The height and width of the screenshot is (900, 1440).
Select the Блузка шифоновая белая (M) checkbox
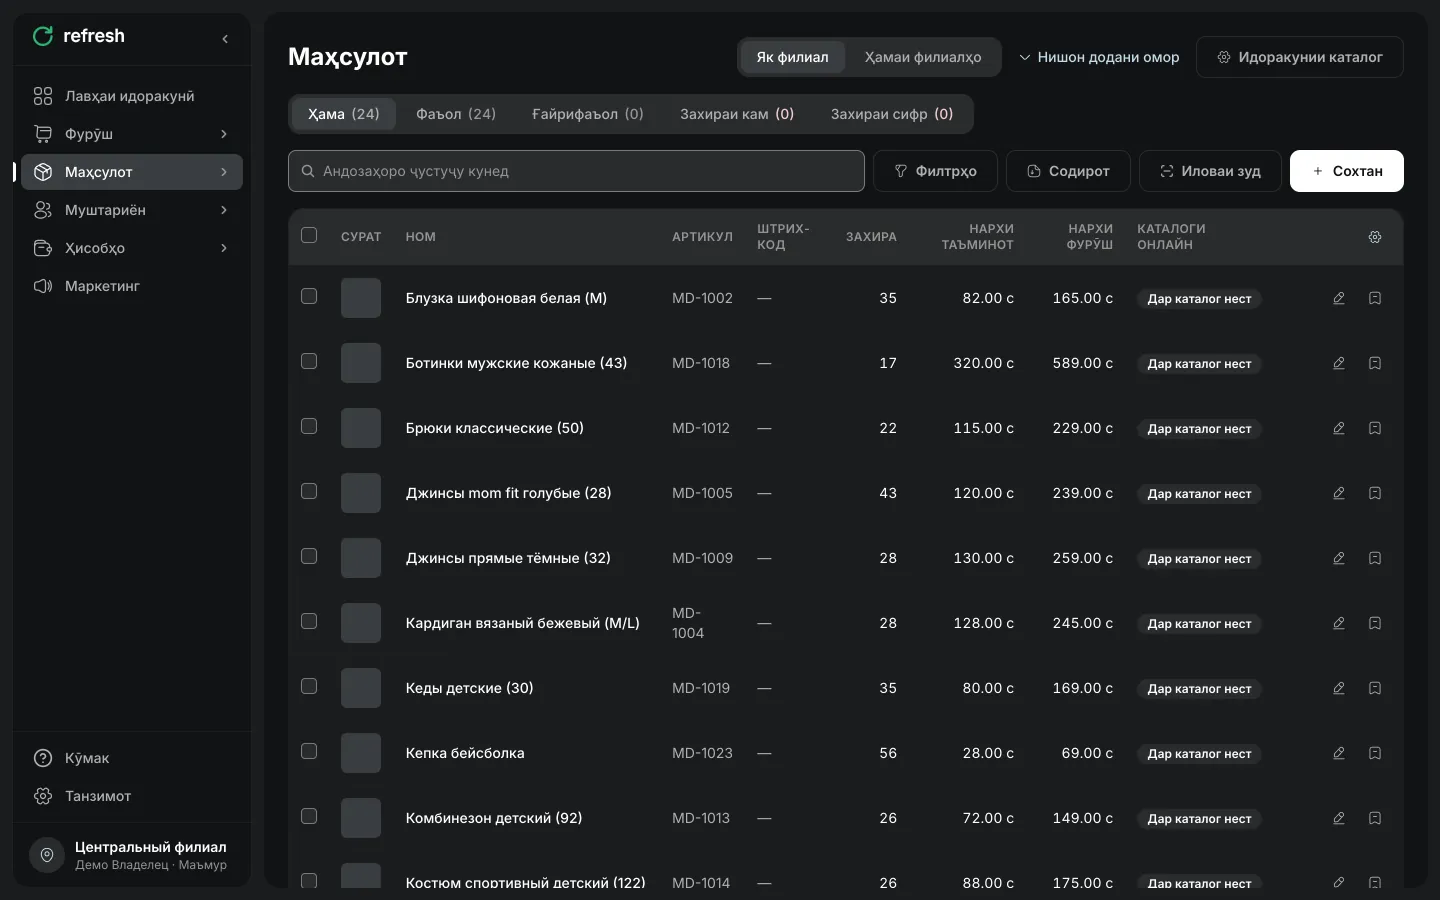[x=309, y=296]
